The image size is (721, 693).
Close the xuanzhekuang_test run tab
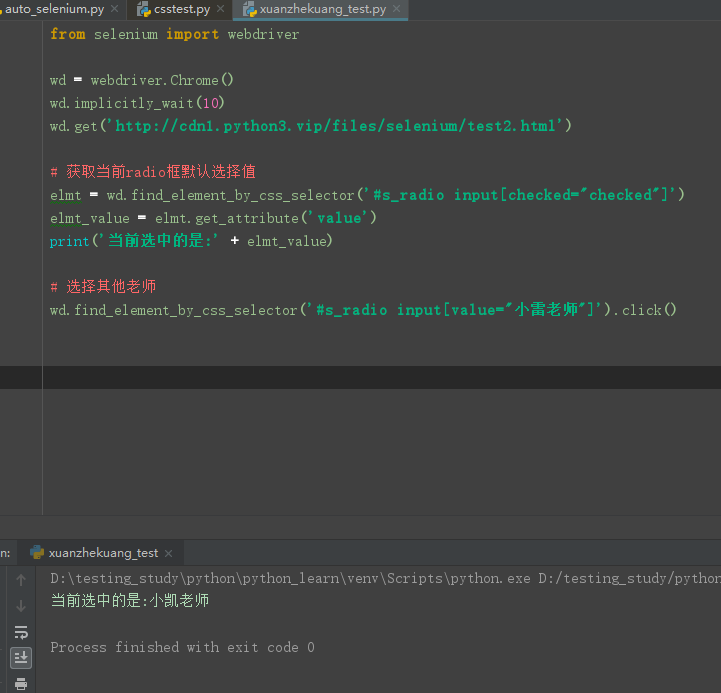pyautogui.click(x=169, y=553)
